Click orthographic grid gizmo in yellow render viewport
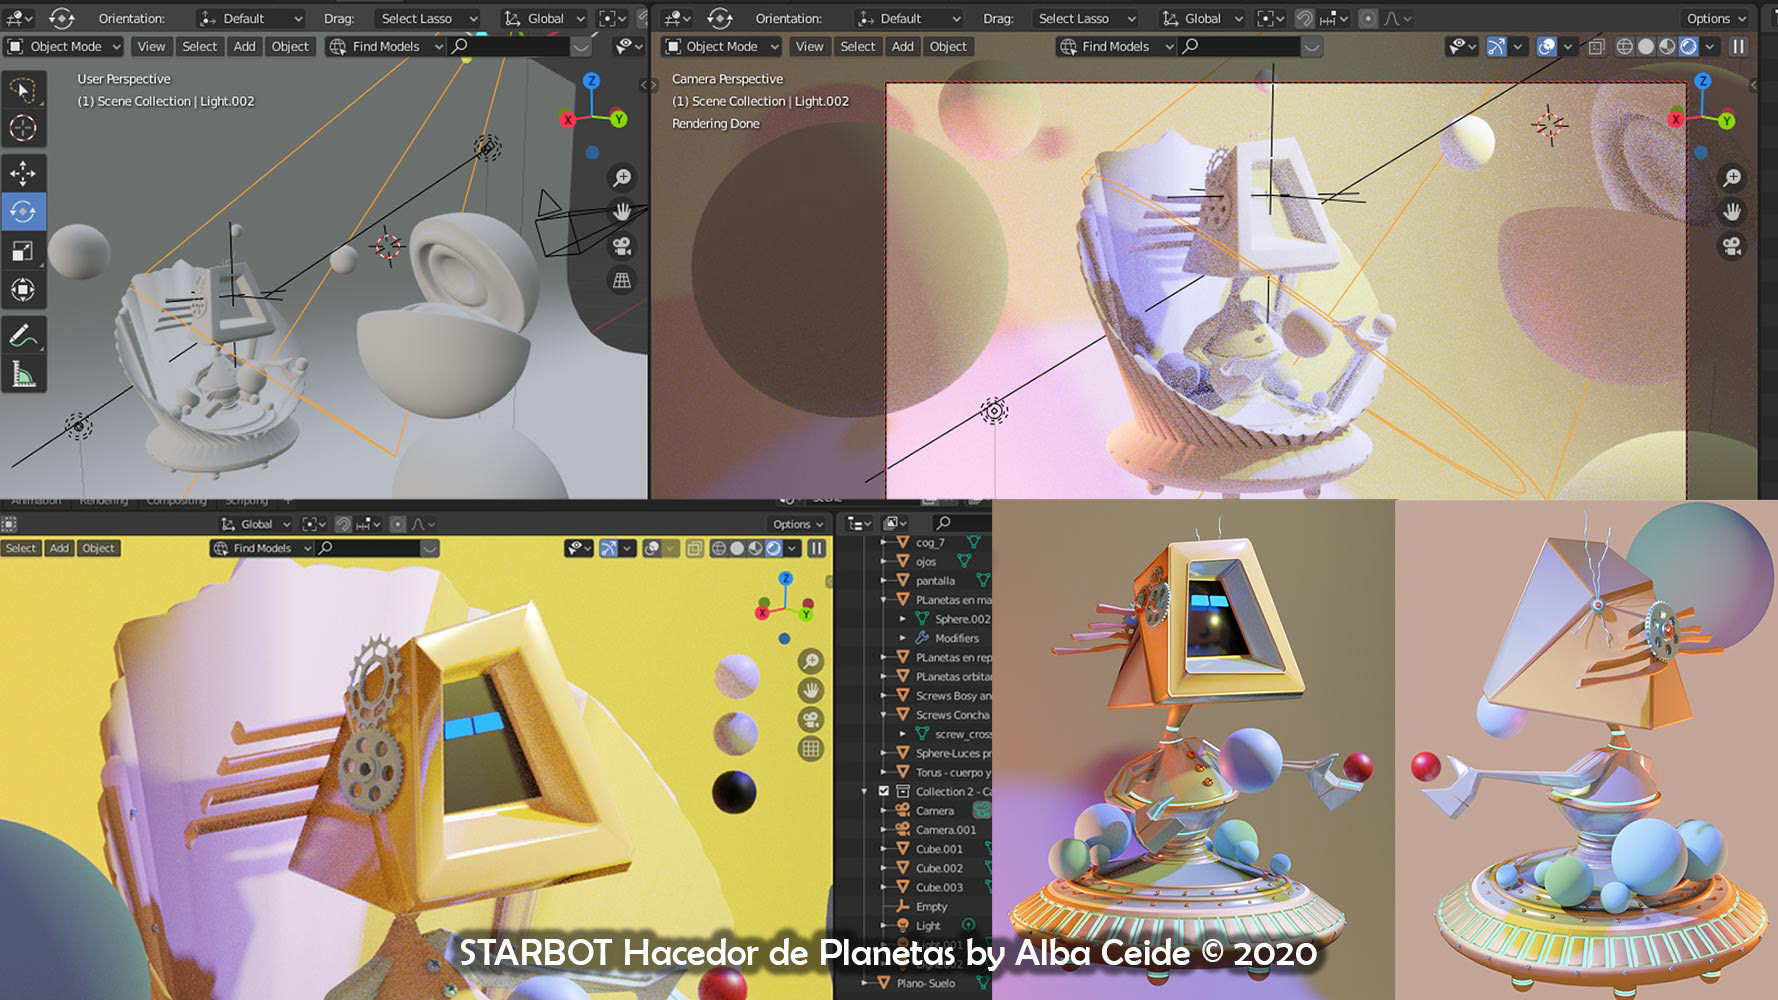Viewport: 1778px width, 1000px height. click(x=811, y=748)
